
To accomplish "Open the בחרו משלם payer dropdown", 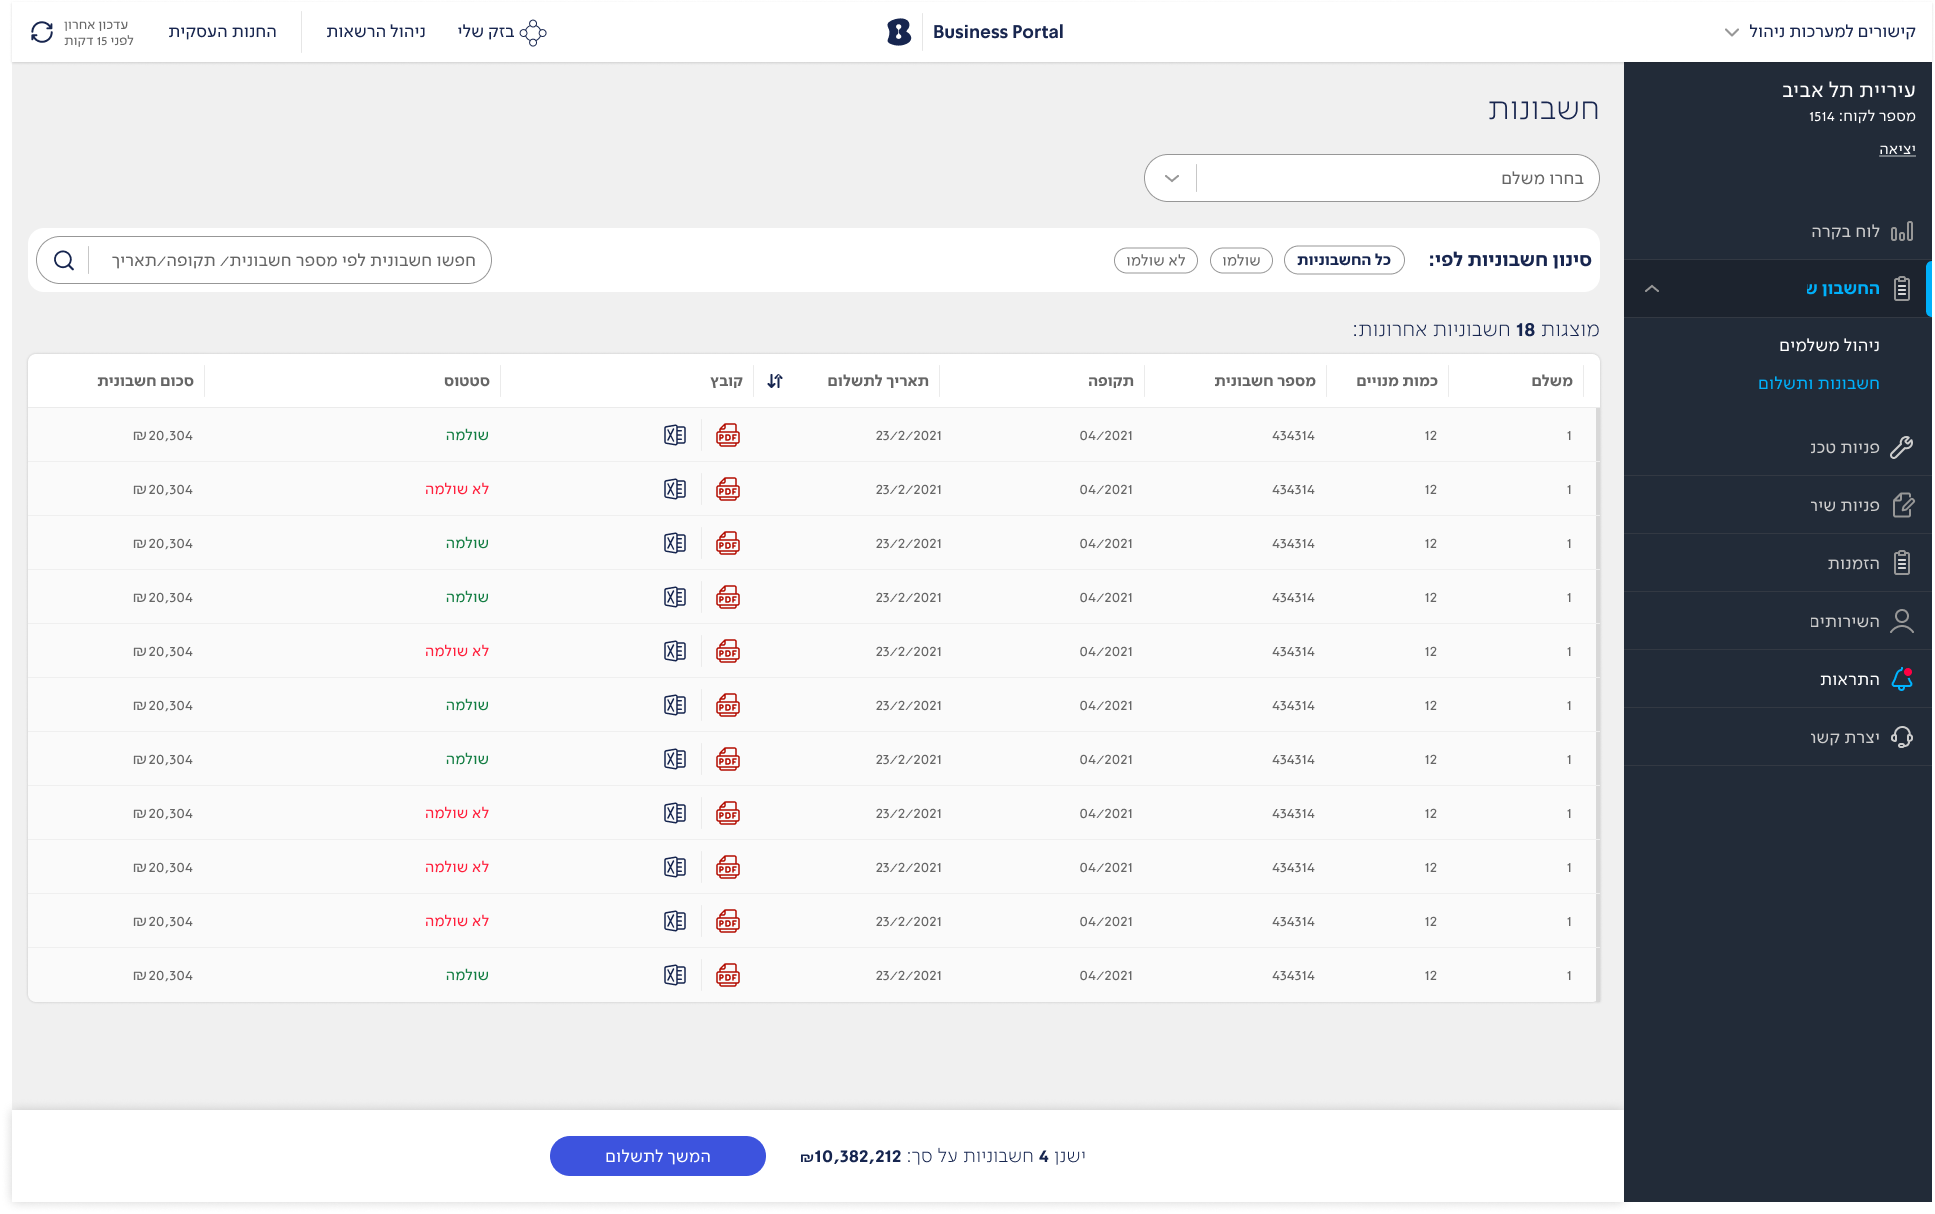I will (1371, 178).
